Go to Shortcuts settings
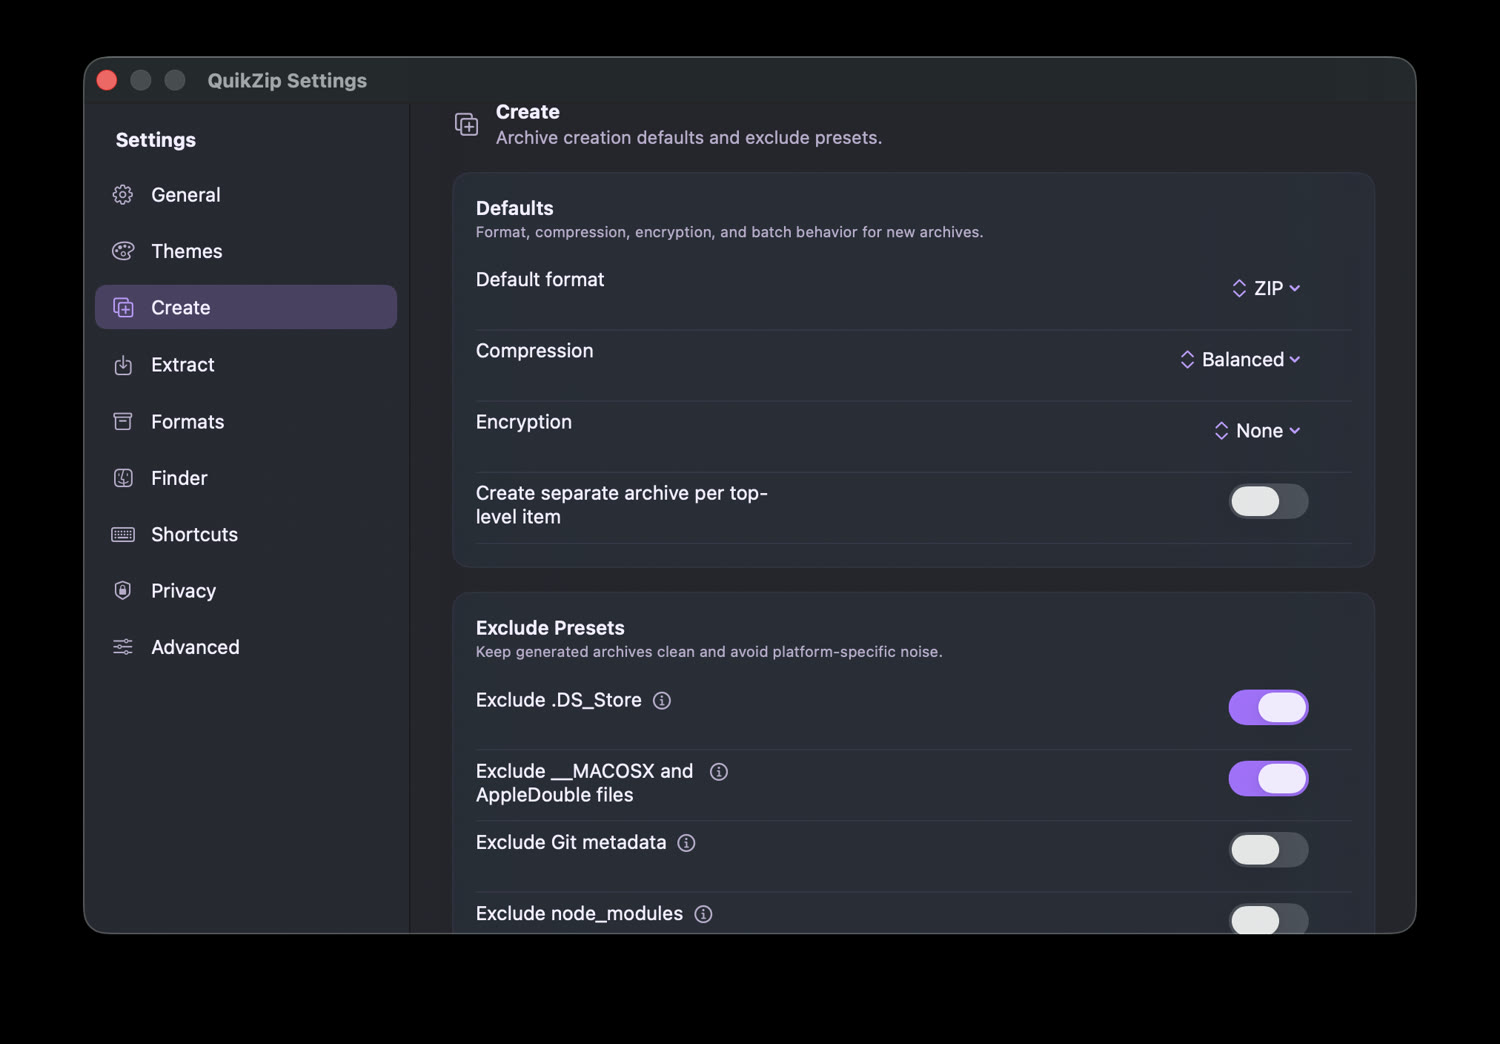The width and height of the screenshot is (1500, 1044). point(246,535)
